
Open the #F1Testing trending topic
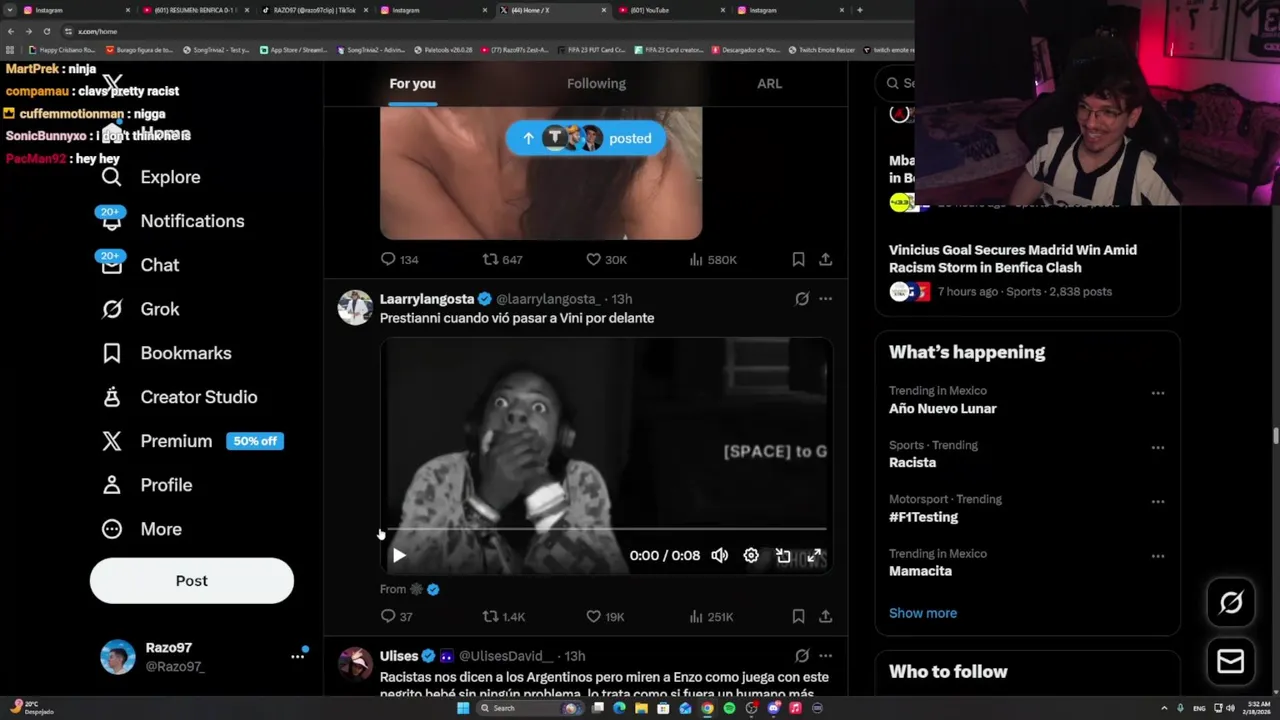click(923, 517)
